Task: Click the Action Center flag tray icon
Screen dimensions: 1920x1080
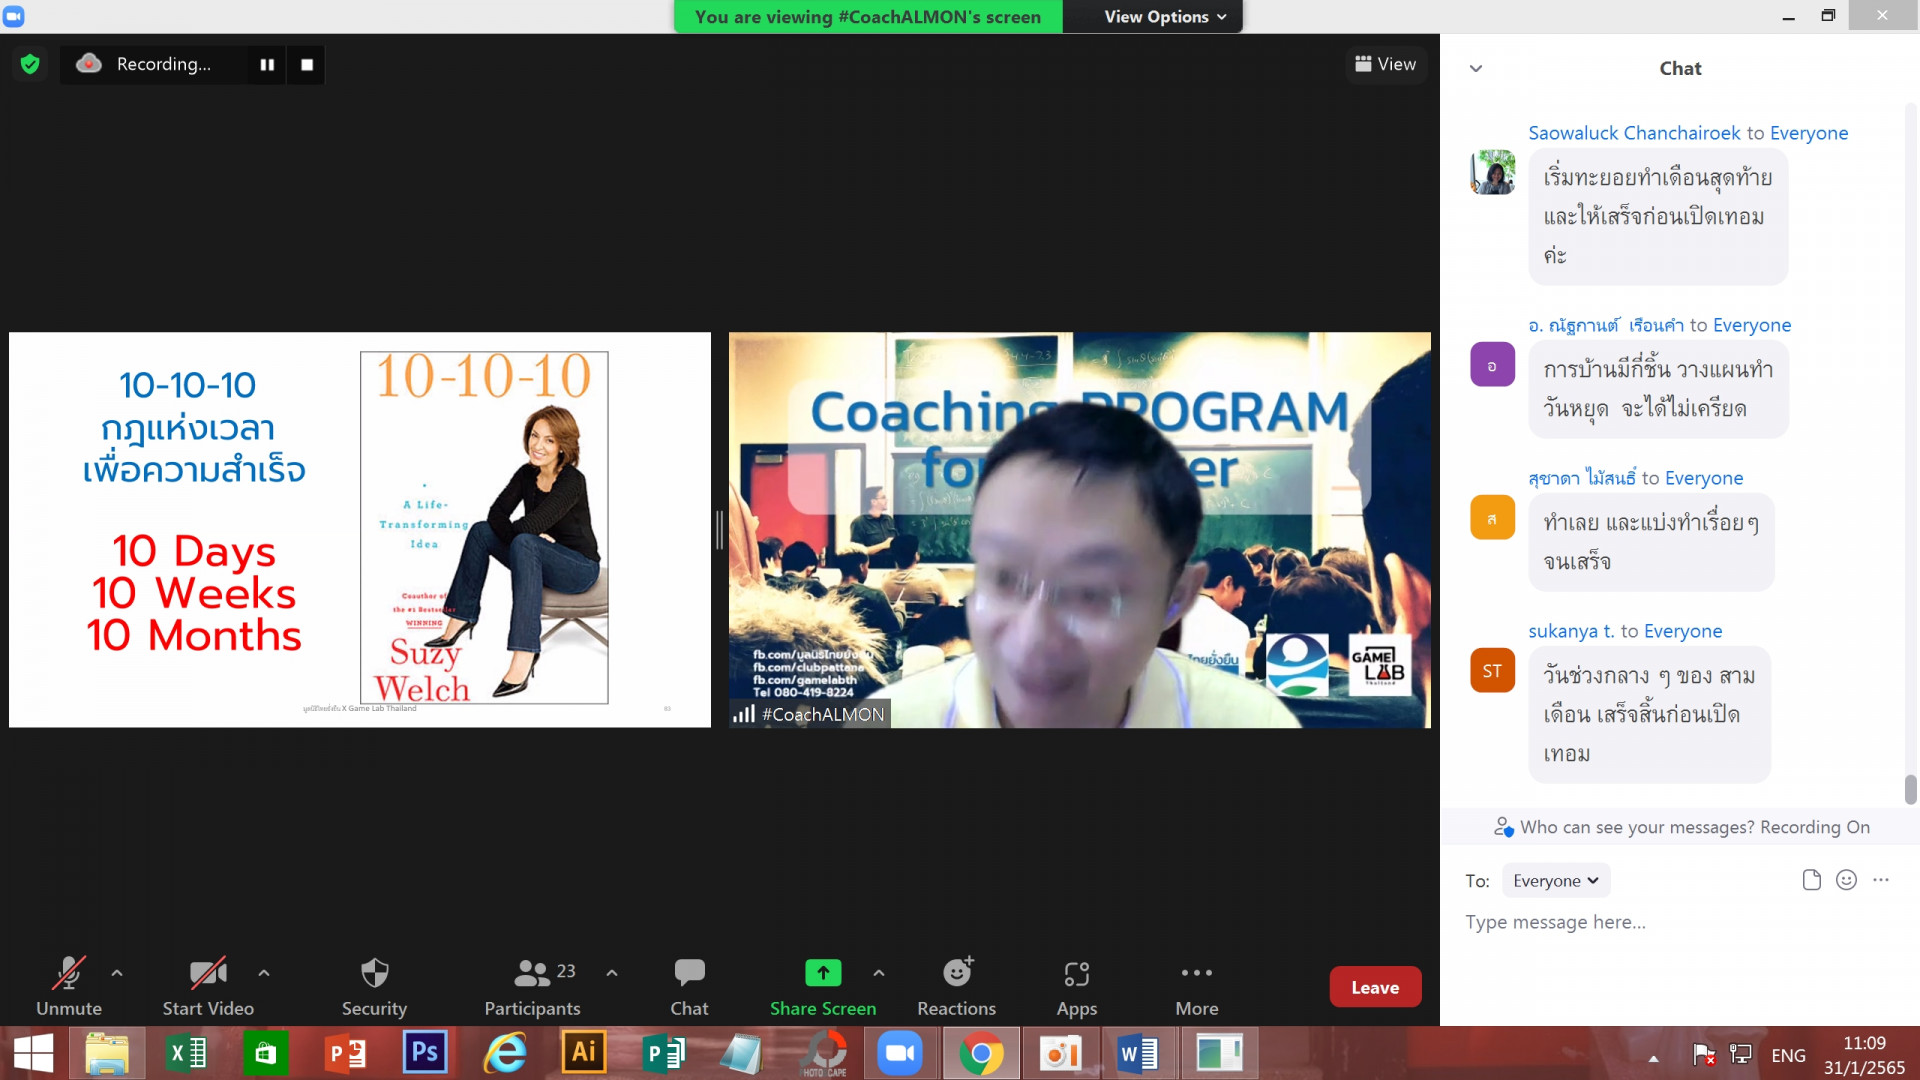Action: pos(1704,1054)
